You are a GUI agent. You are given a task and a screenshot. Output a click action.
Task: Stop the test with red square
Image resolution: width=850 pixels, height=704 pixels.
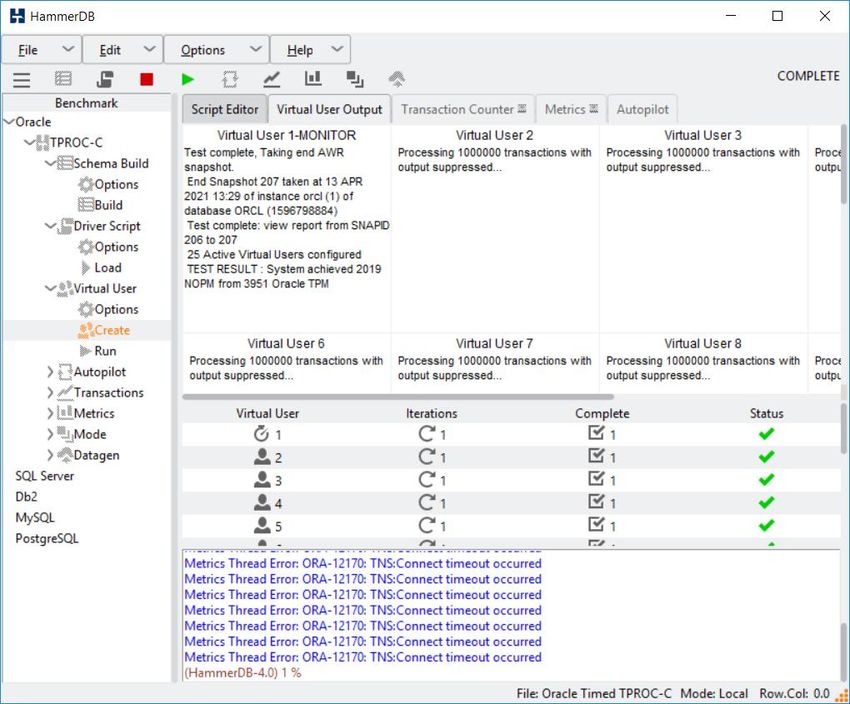click(146, 80)
